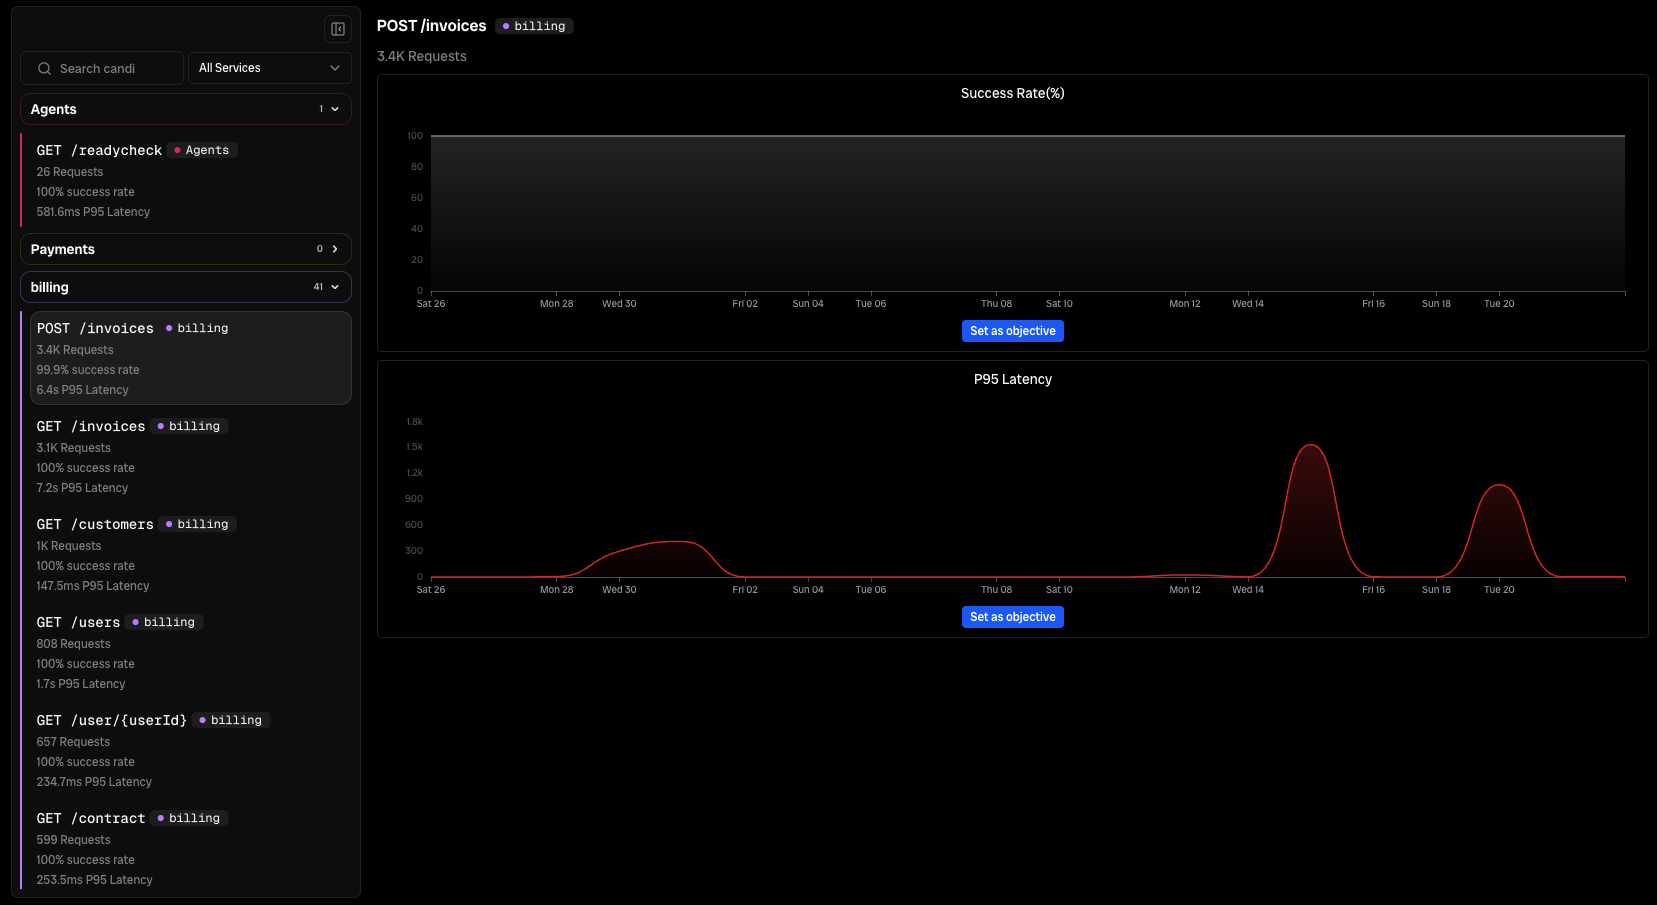Click '147.5ms P95 Latency' text
The width and height of the screenshot is (1657, 905).
point(93,586)
